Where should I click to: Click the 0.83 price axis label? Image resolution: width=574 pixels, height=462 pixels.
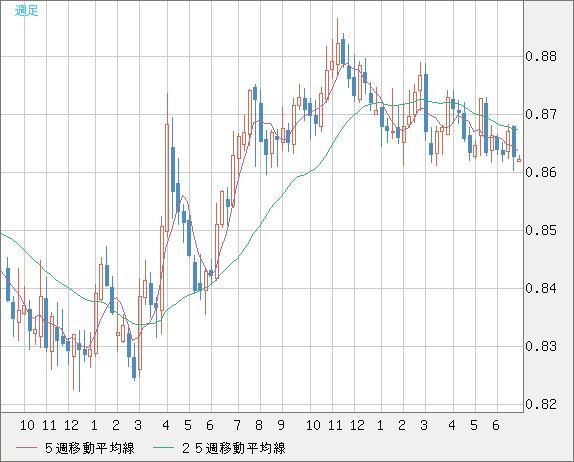541,346
